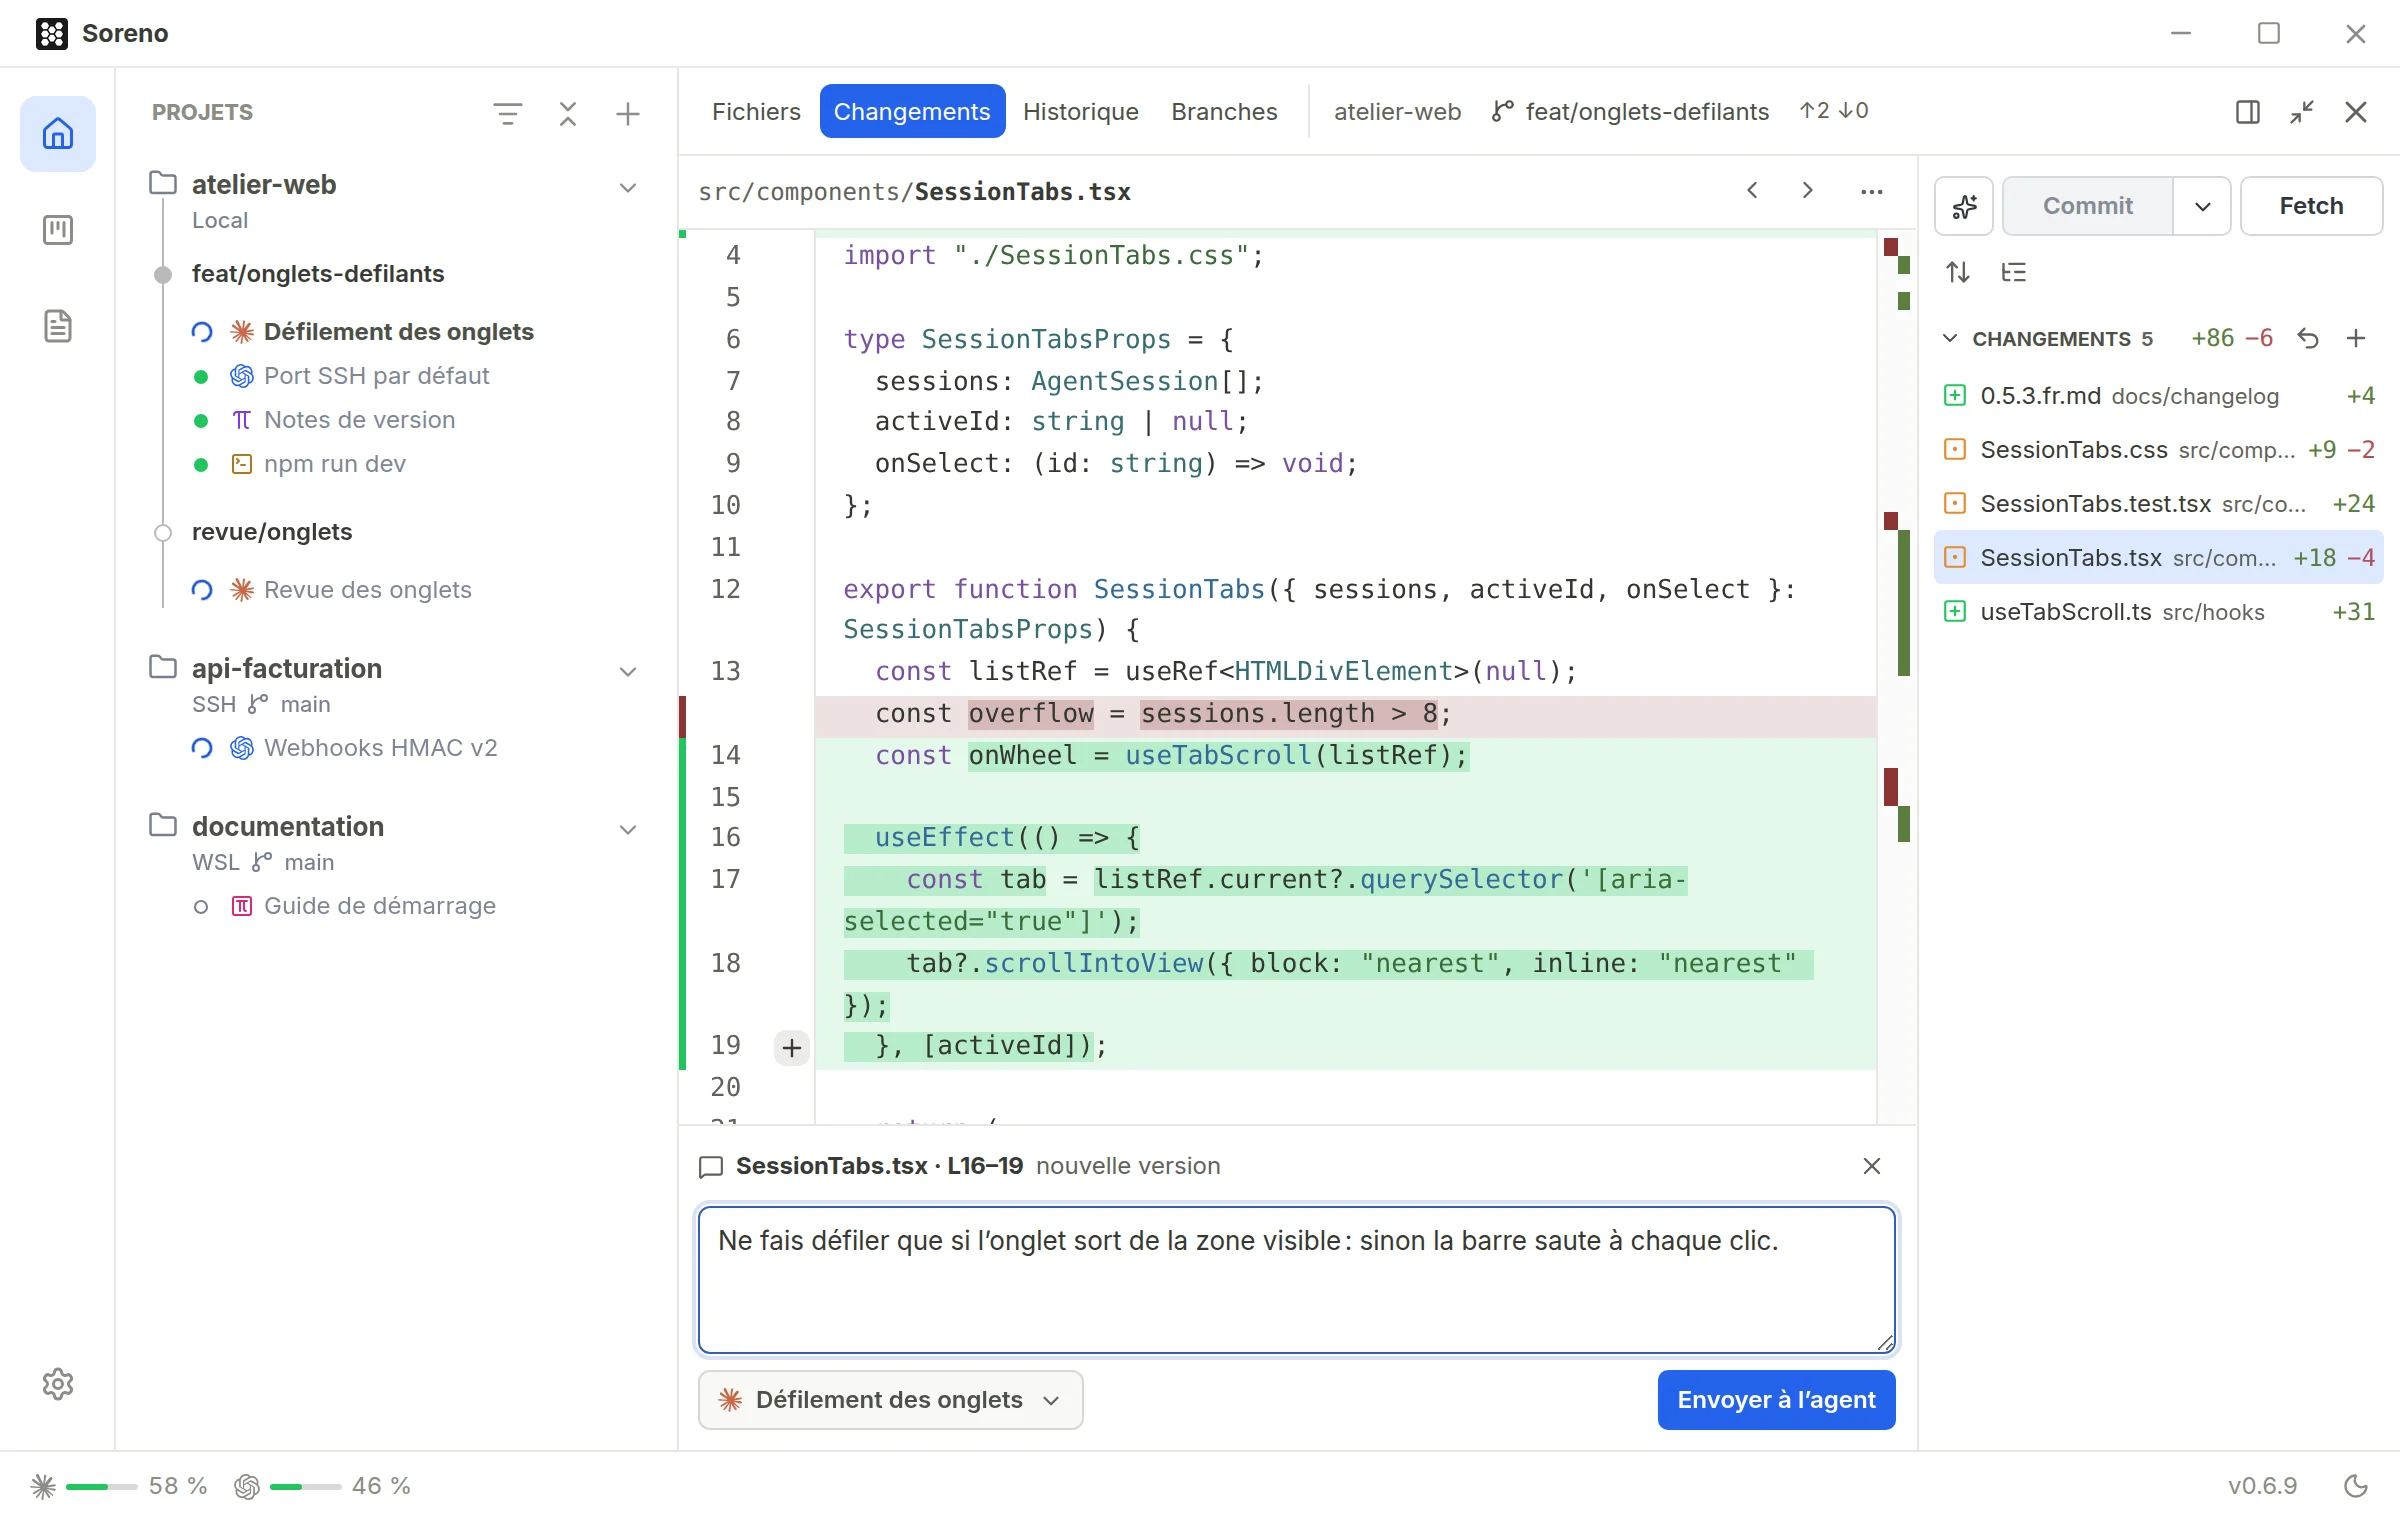Go to previous changed file
The image size is (2400, 1520).
click(1752, 190)
